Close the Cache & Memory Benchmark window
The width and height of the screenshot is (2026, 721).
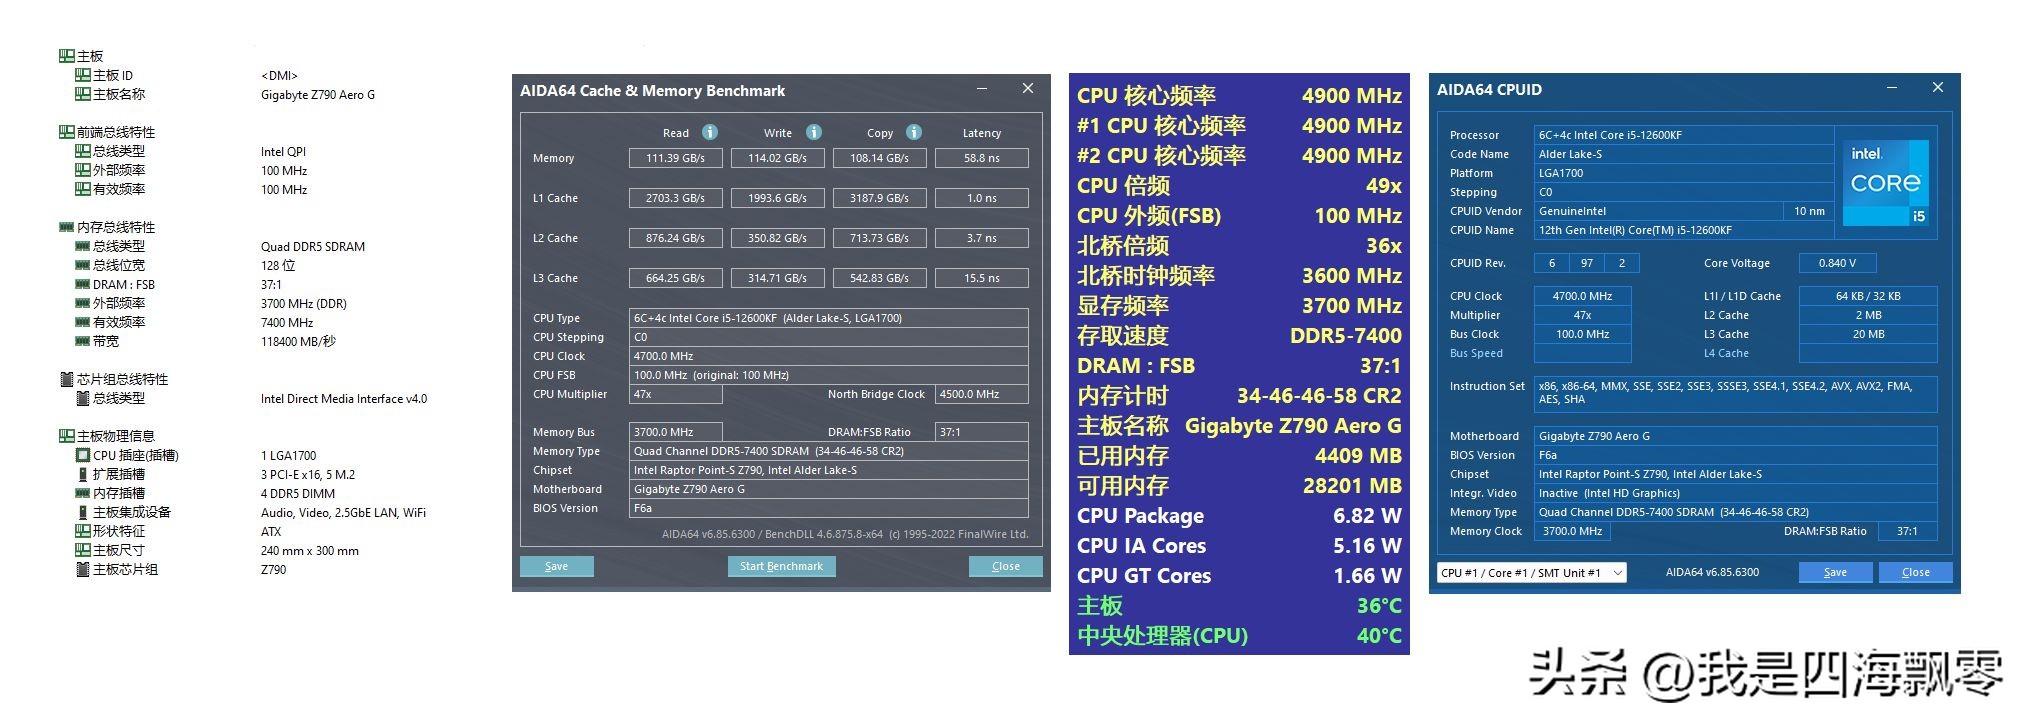coord(1027,89)
